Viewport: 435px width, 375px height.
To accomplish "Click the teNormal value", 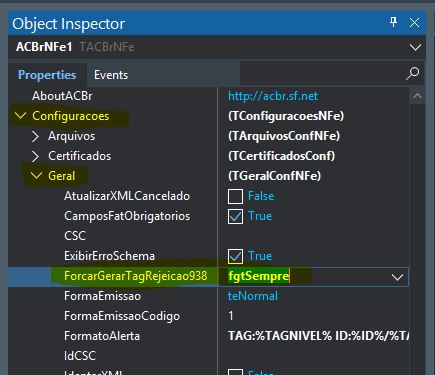I will 253,296.
